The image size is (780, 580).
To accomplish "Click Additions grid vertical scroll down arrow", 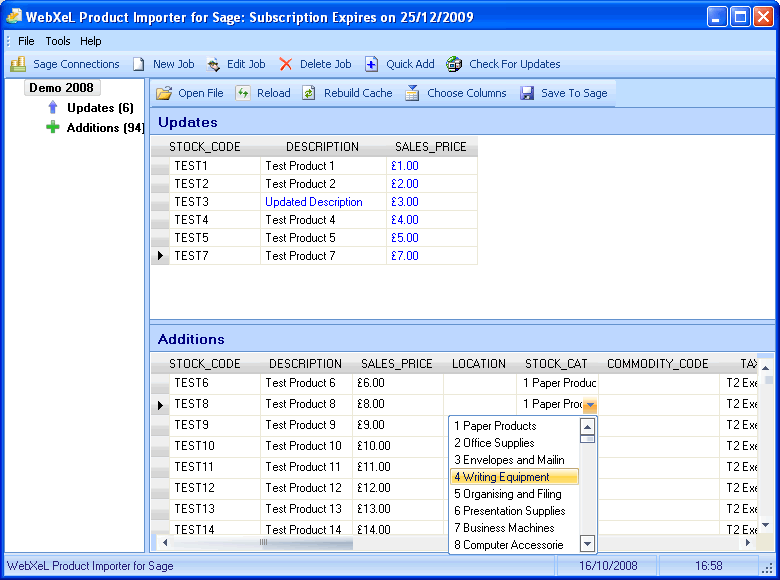I will [766, 525].
